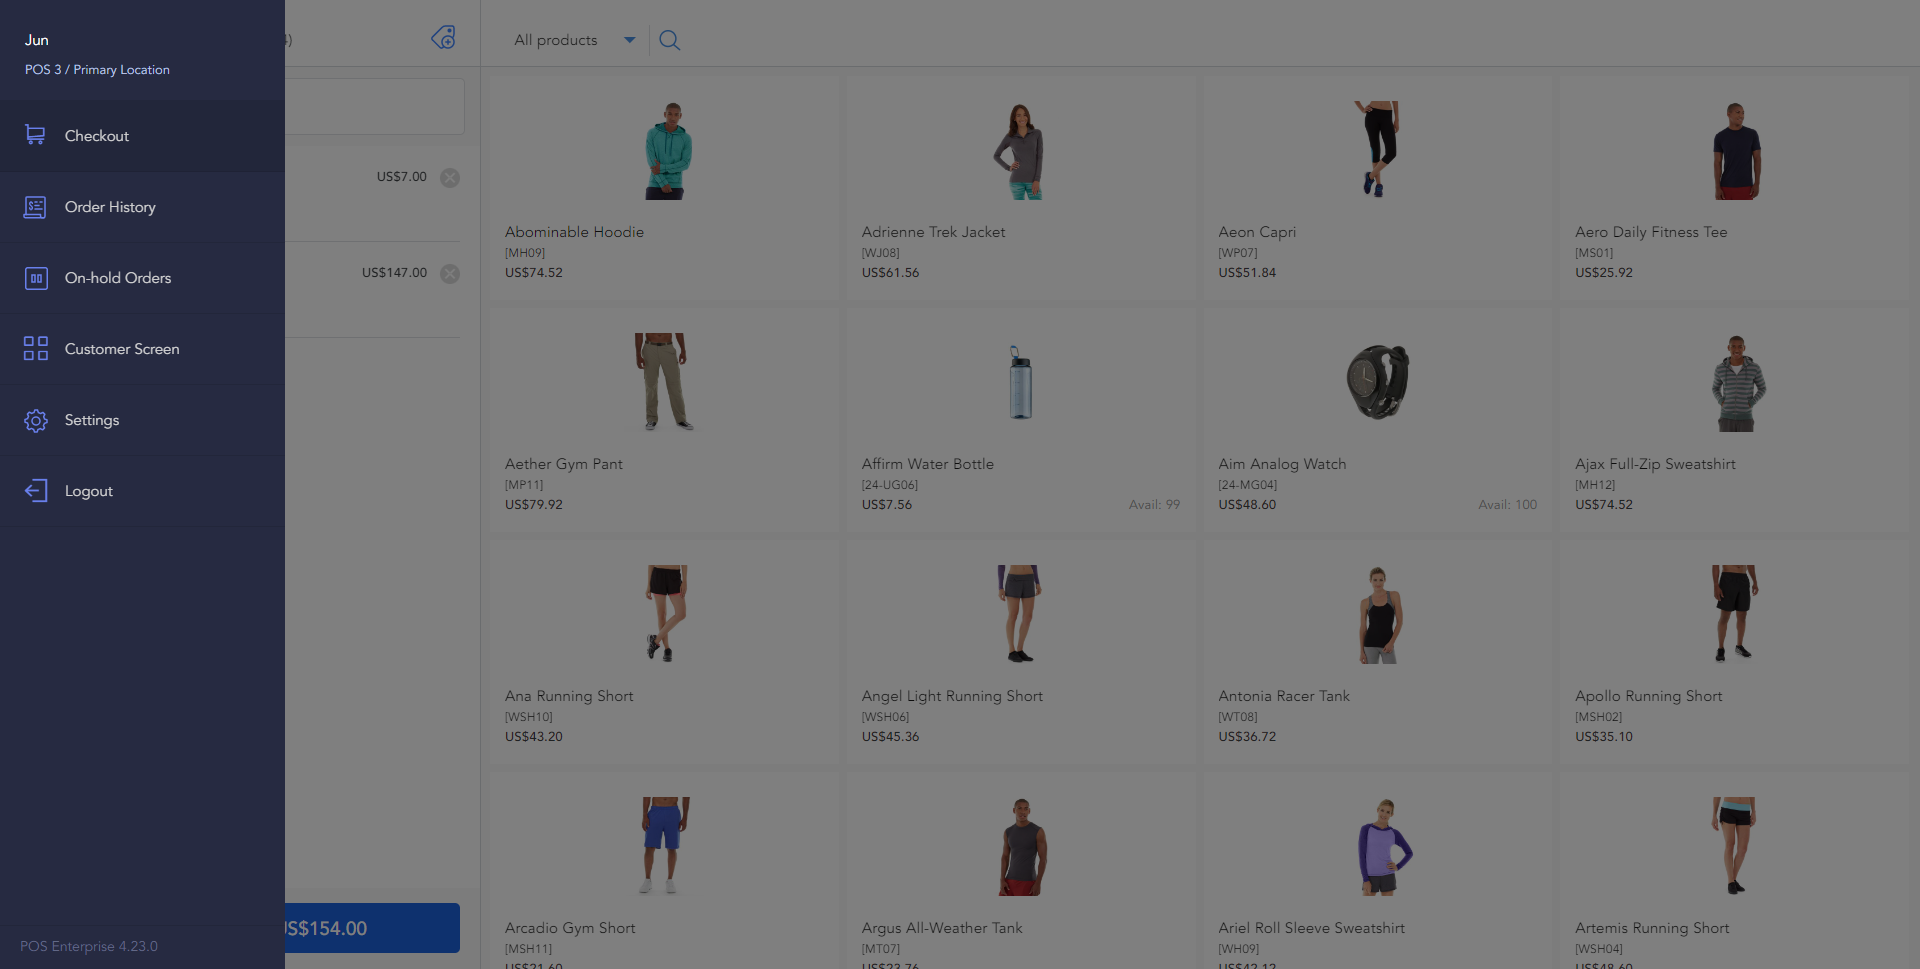The width and height of the screenshot is (1920, 969).
Task: Click the 'Affirm Water Bottle' product name
Action: 928,464
